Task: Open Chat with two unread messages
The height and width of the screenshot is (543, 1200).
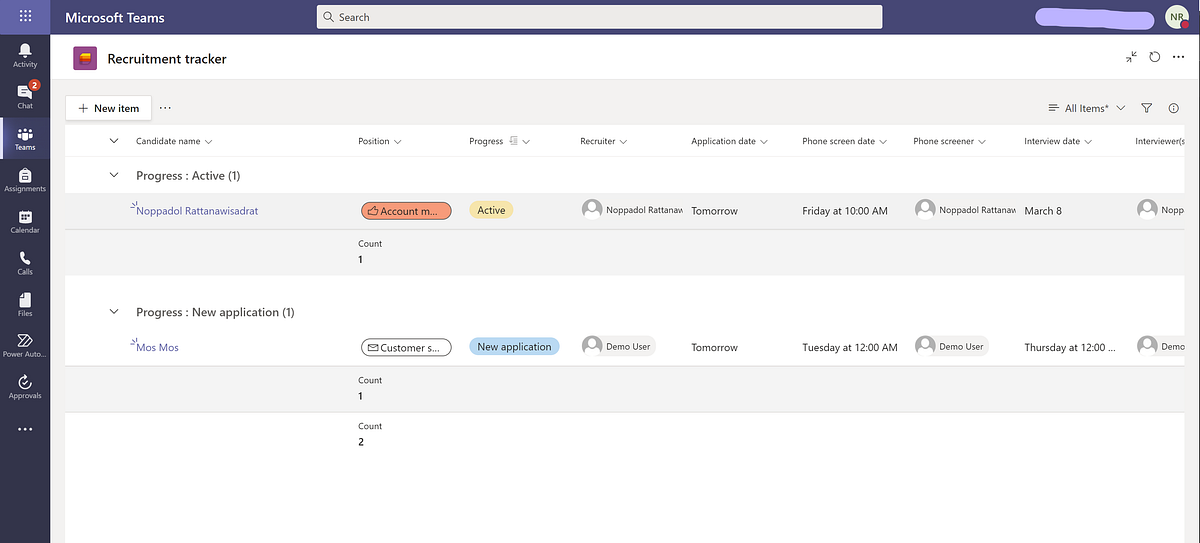Action: [x=25, y=96]
